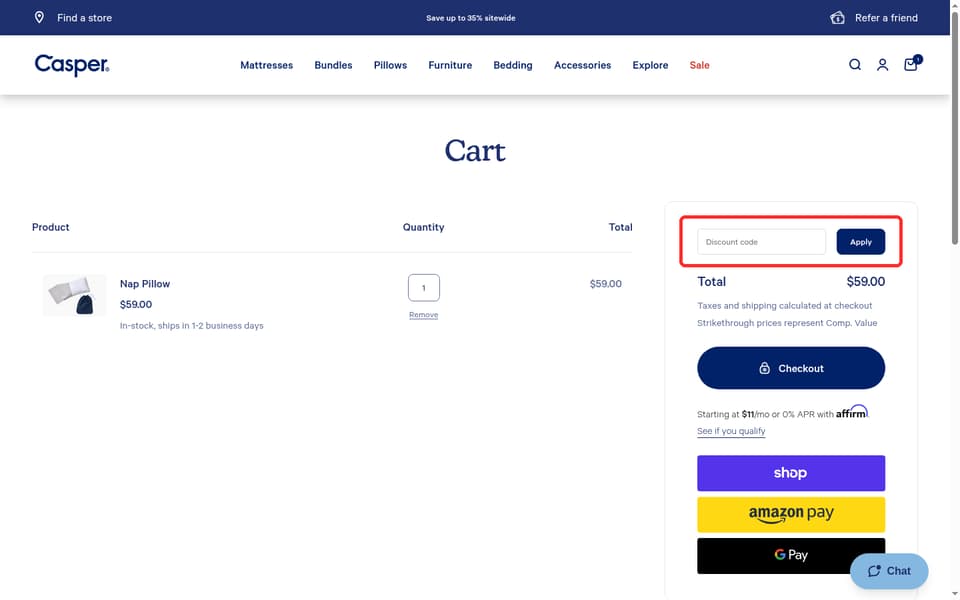This screenshot has width=960, height=600.
Task: Open the Explore menu
Action: pos(650,65)
